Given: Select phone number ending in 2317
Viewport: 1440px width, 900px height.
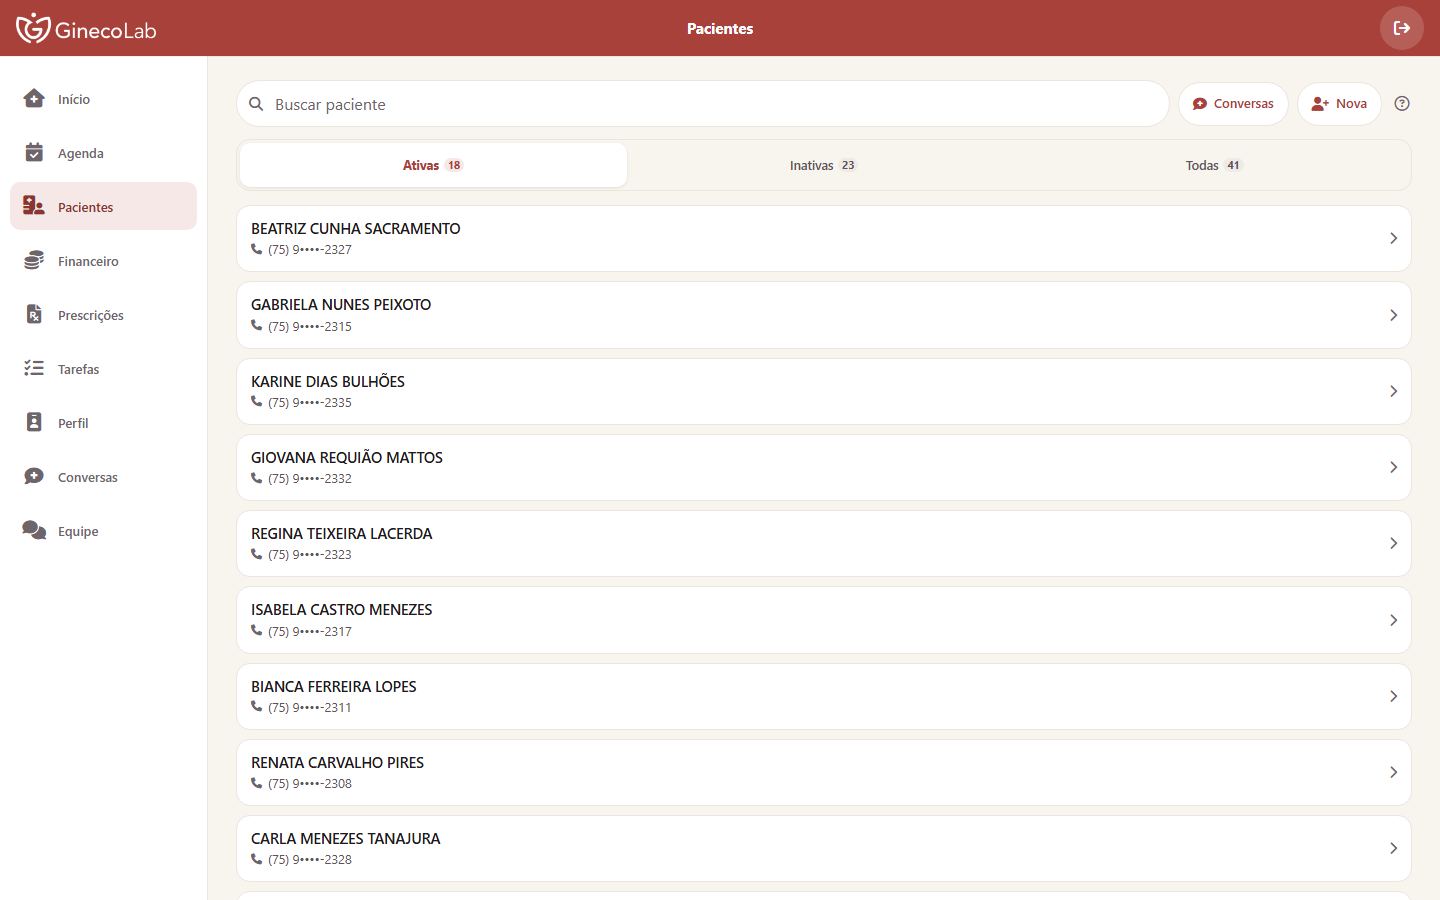Looking at the screenshot, I should tap(310, 632).
